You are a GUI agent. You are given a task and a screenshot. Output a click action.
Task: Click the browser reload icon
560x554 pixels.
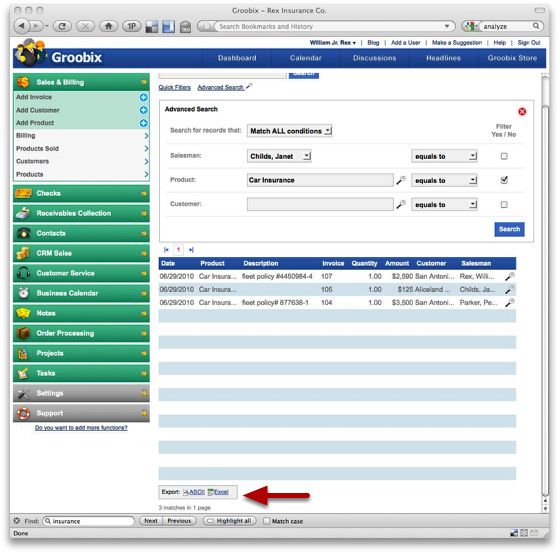[62, 26]
